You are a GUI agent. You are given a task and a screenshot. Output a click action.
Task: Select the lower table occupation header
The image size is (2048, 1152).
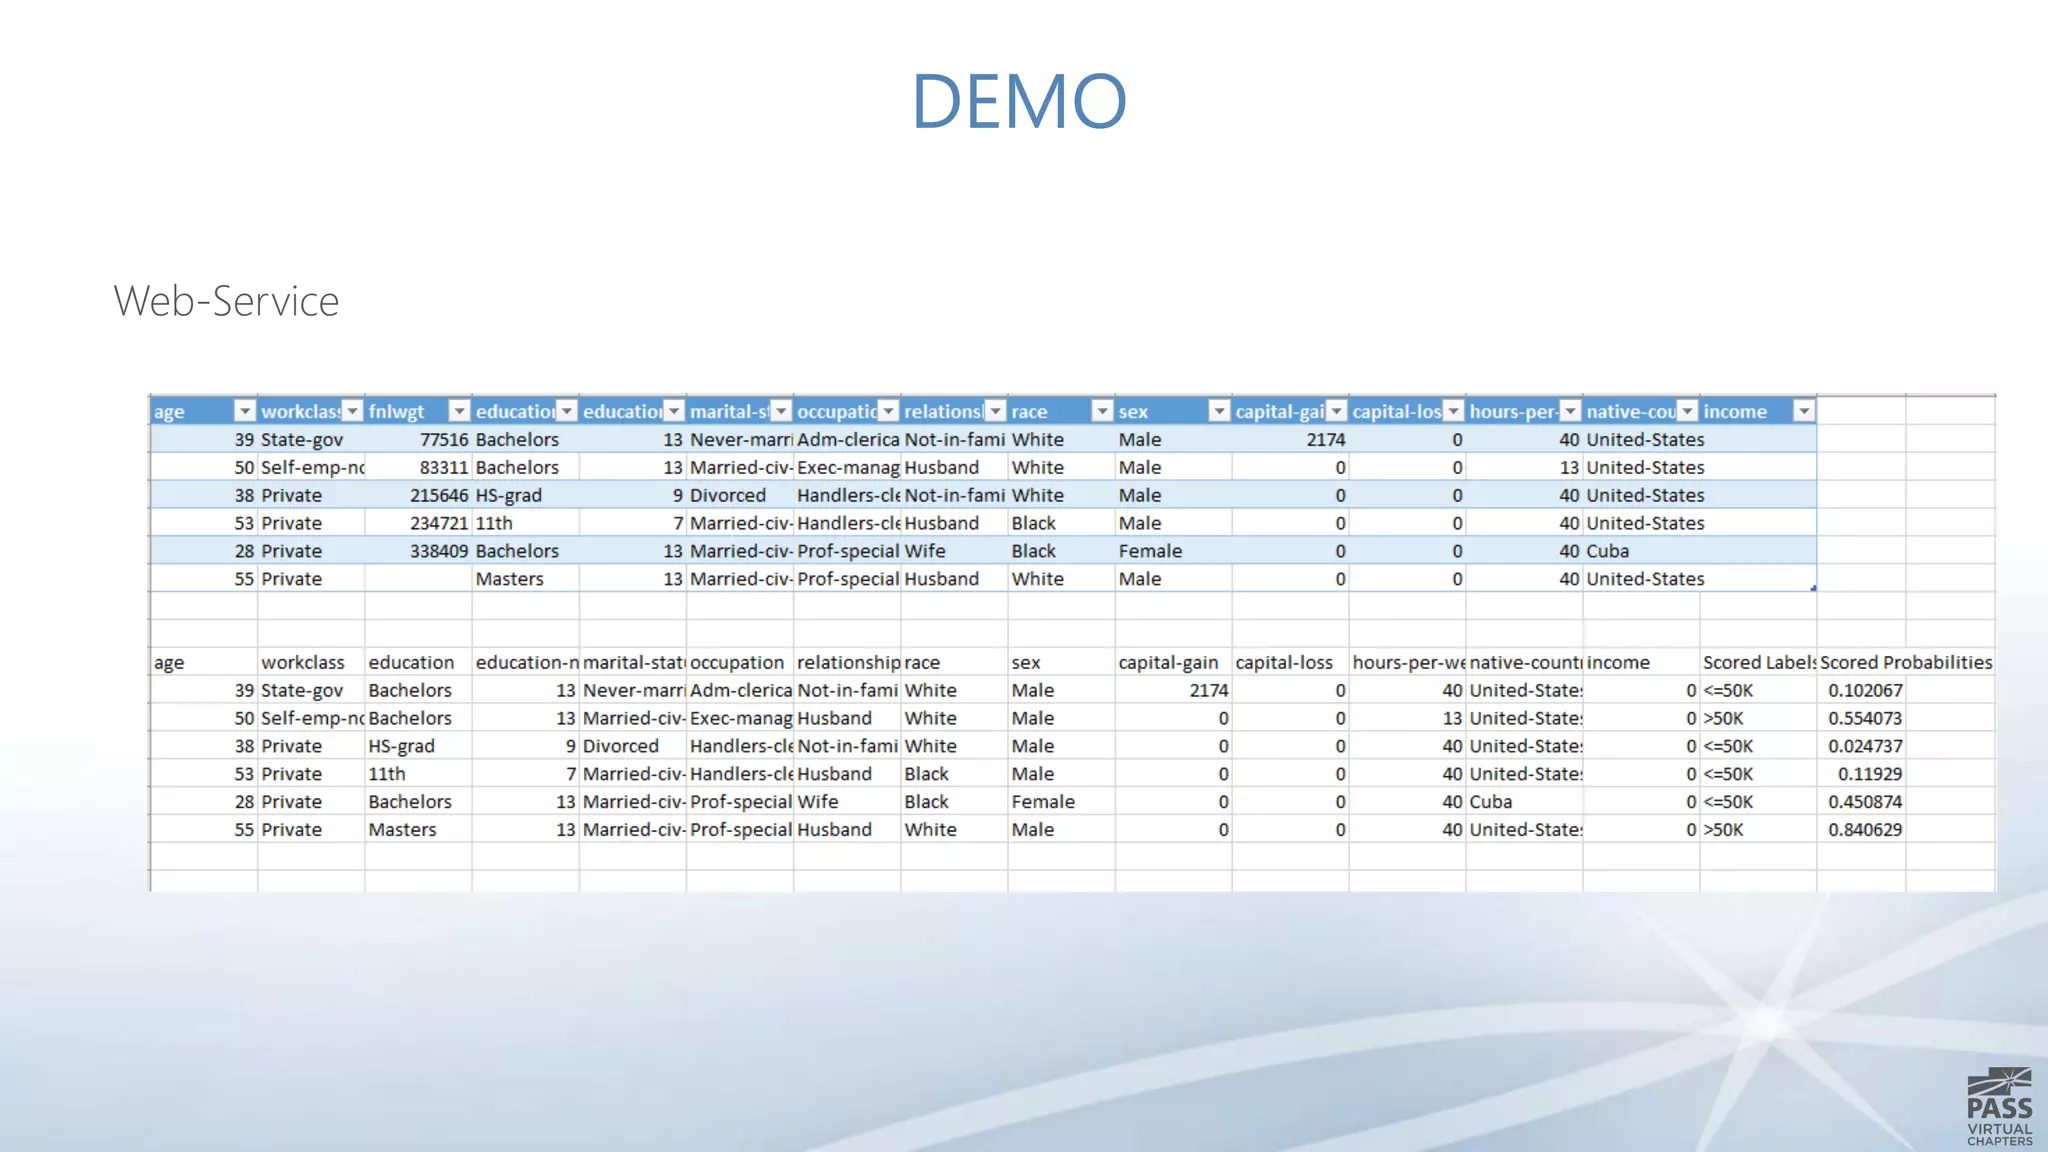[x=740, y=662]
